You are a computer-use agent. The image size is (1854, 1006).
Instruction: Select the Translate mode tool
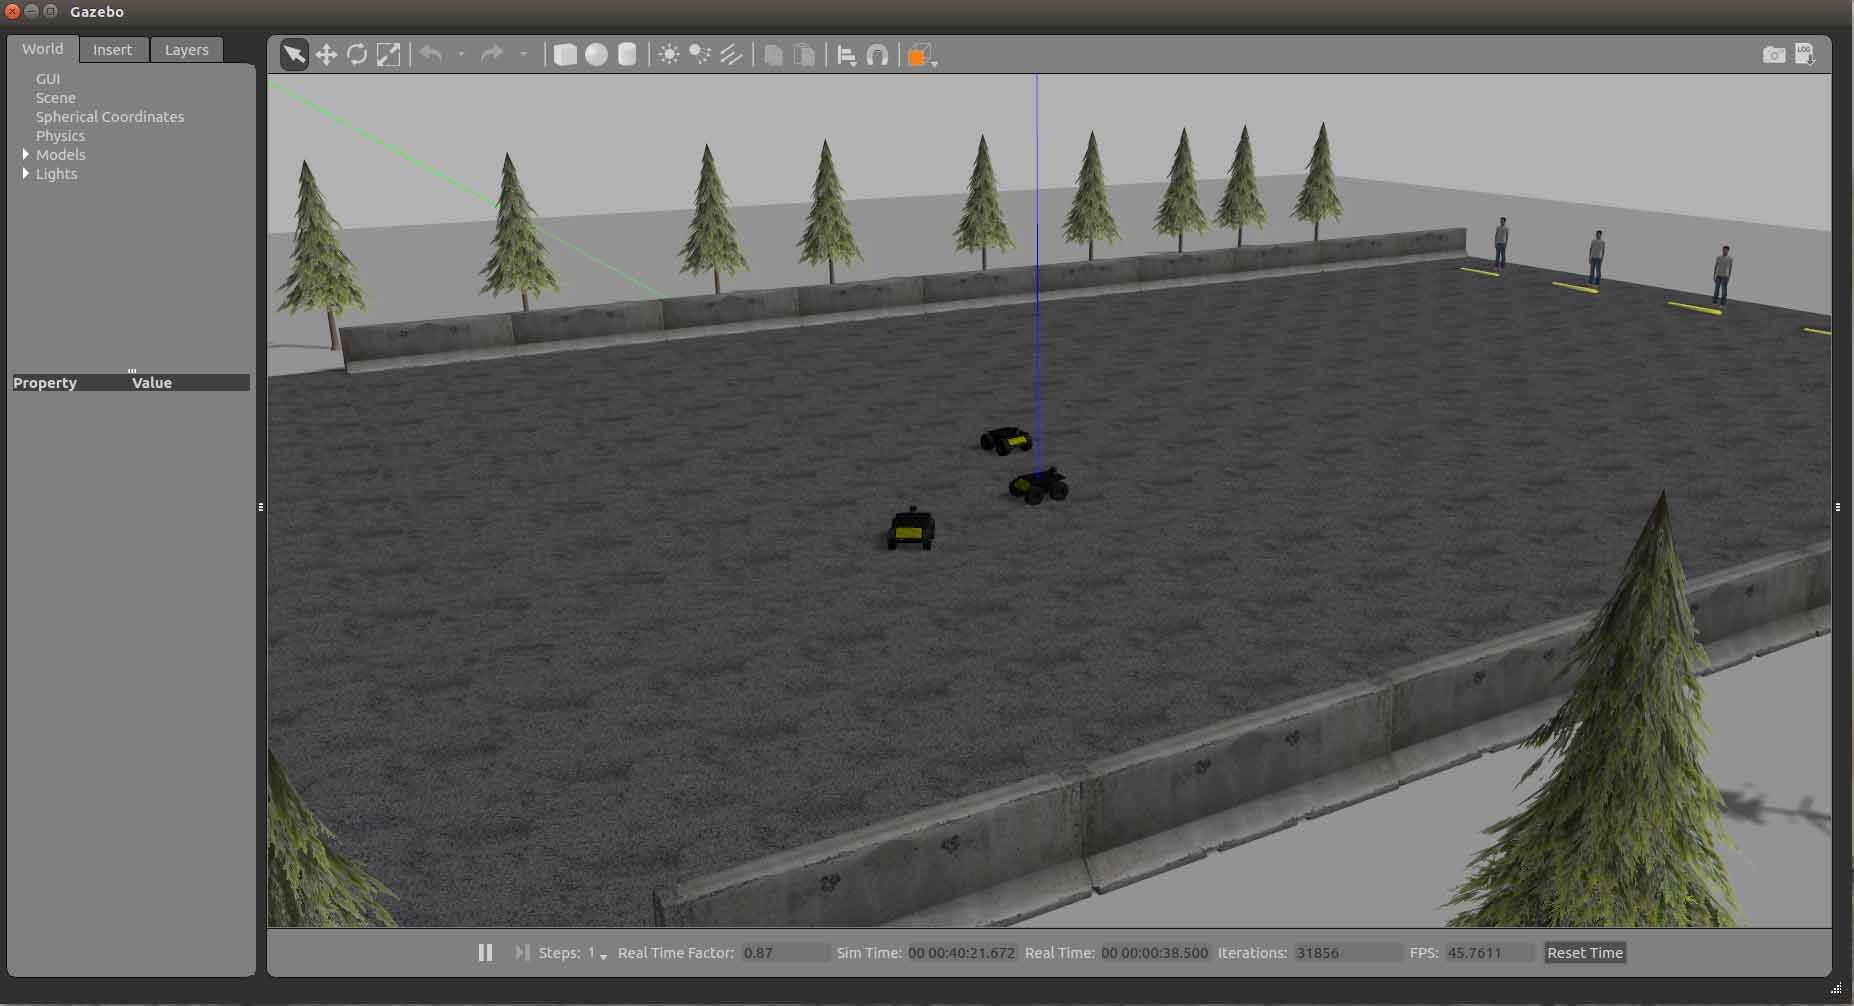[x=326, y=55]
